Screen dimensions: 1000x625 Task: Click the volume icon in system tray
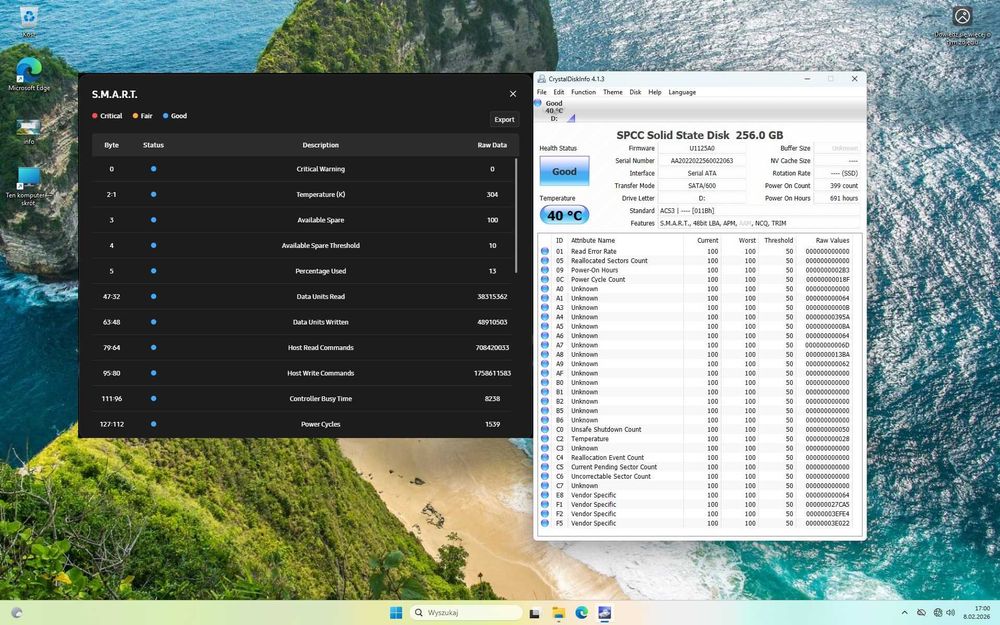tap(951, 613)
